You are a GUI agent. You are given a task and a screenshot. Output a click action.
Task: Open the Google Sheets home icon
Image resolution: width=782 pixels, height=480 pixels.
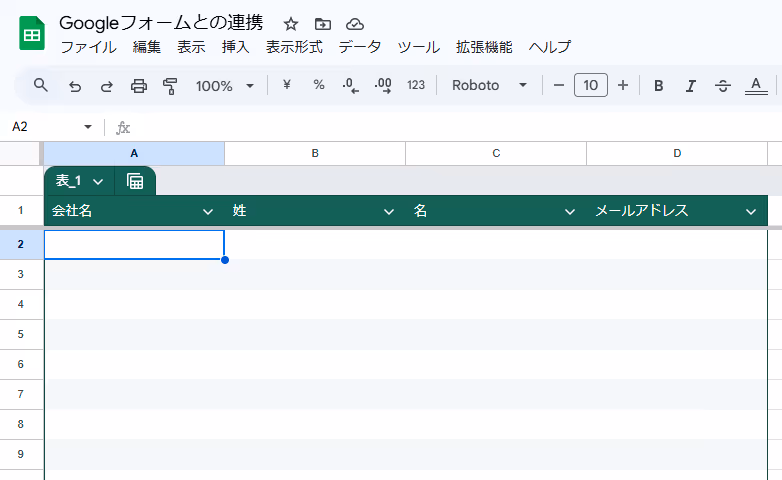tap(32, 33)
